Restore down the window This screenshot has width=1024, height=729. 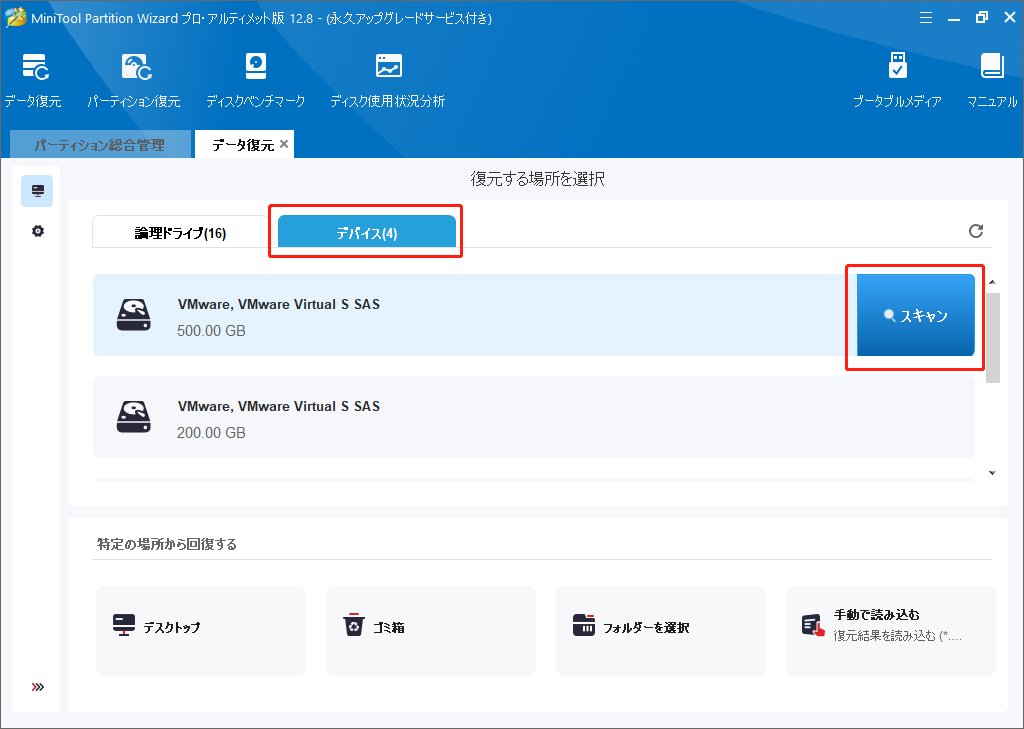[982, 18]
